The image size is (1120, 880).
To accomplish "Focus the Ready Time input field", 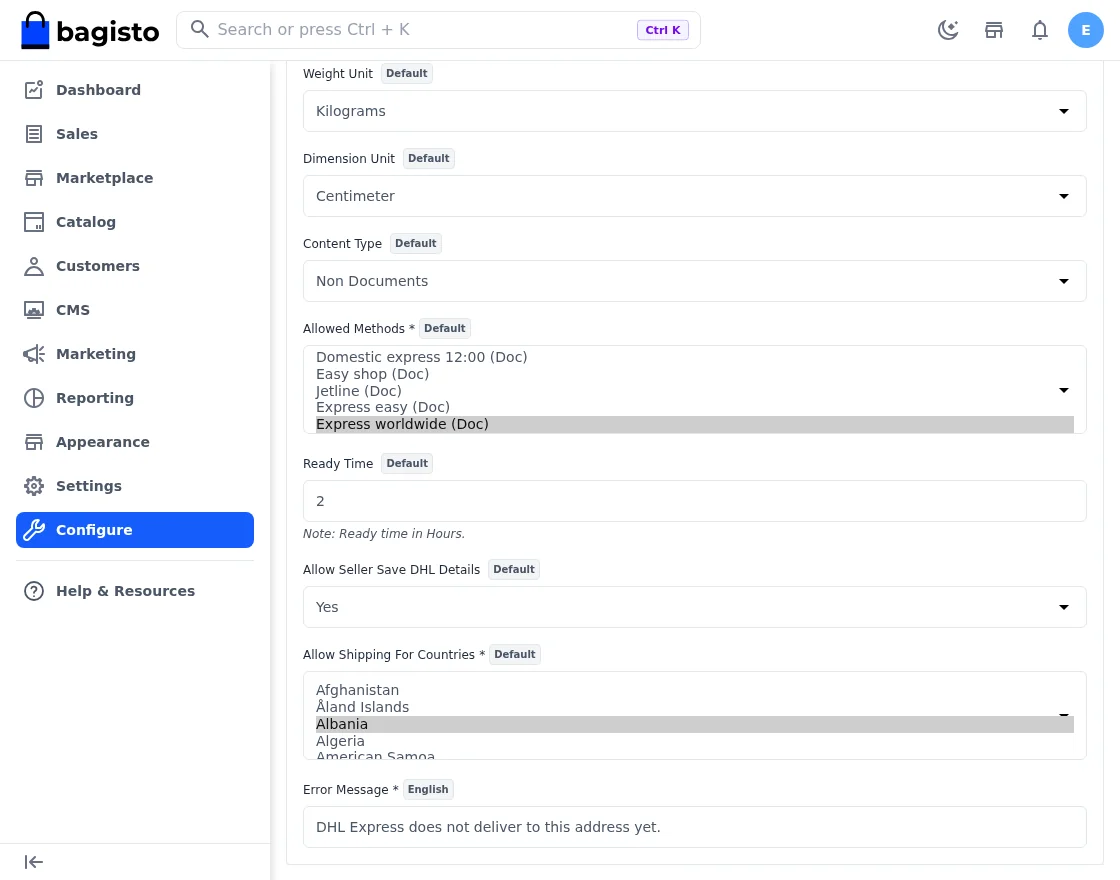I will pos(694,501).
